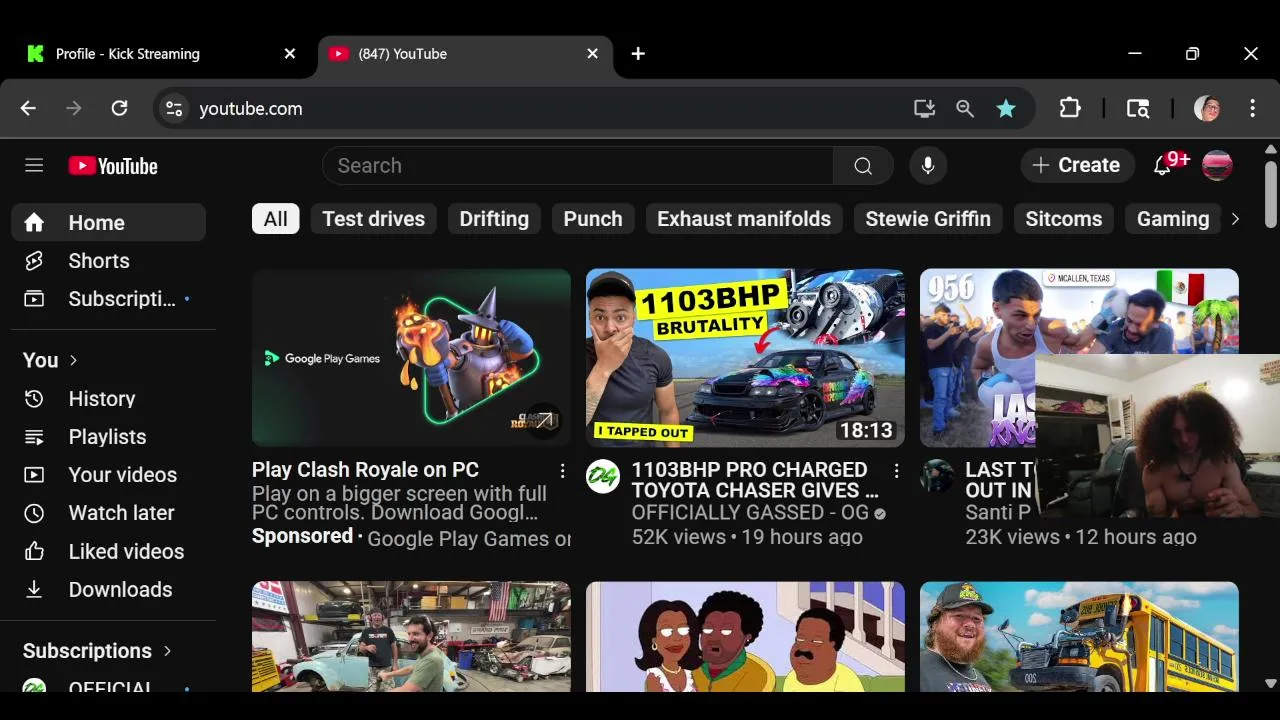1280x720 pixels.
Task: Open the 1103BHP PRO CHARGED TOYOTA CHASER title
Action: pos(755,480)
